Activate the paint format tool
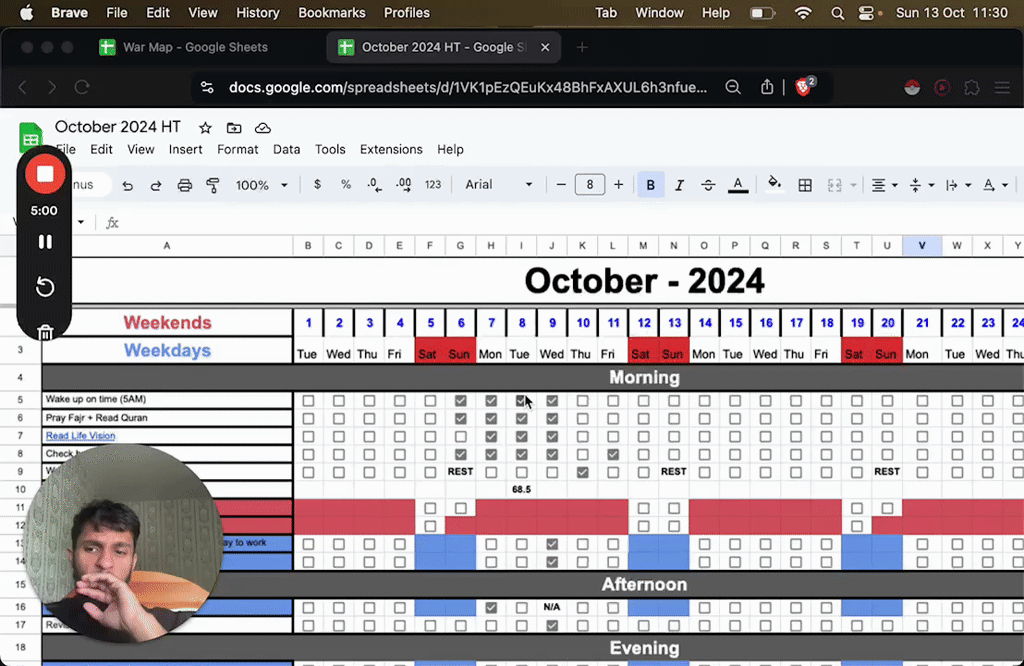Image resolution: width=1024 pixels, height=666 pixels. [213, 185]
